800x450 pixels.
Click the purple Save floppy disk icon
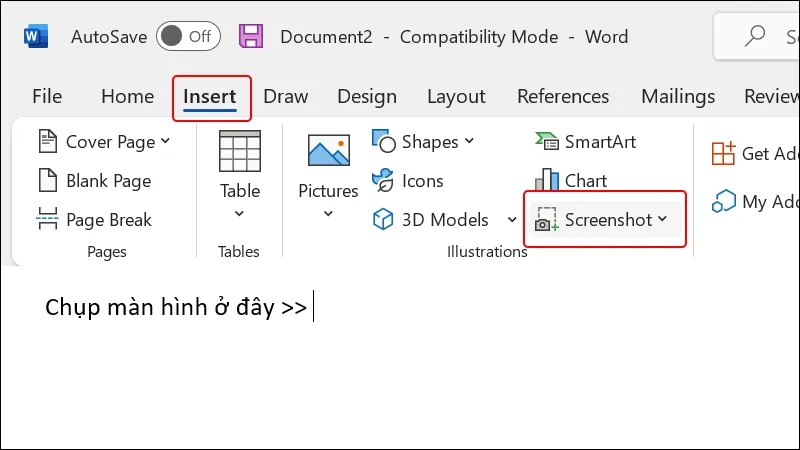(251, 36)
